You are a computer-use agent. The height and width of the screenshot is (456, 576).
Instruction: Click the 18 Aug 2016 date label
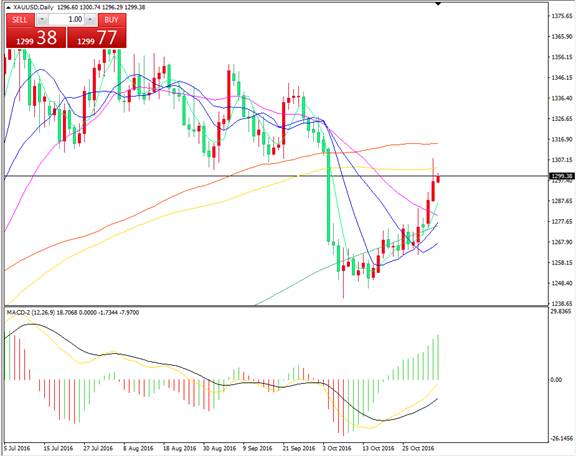click(x=180, y=449)
